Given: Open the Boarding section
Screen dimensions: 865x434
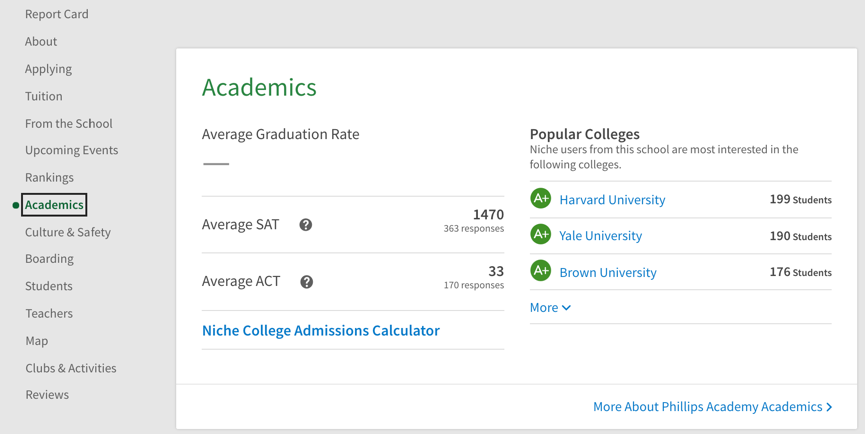Looking at the screenshot, I should [49, 259].
